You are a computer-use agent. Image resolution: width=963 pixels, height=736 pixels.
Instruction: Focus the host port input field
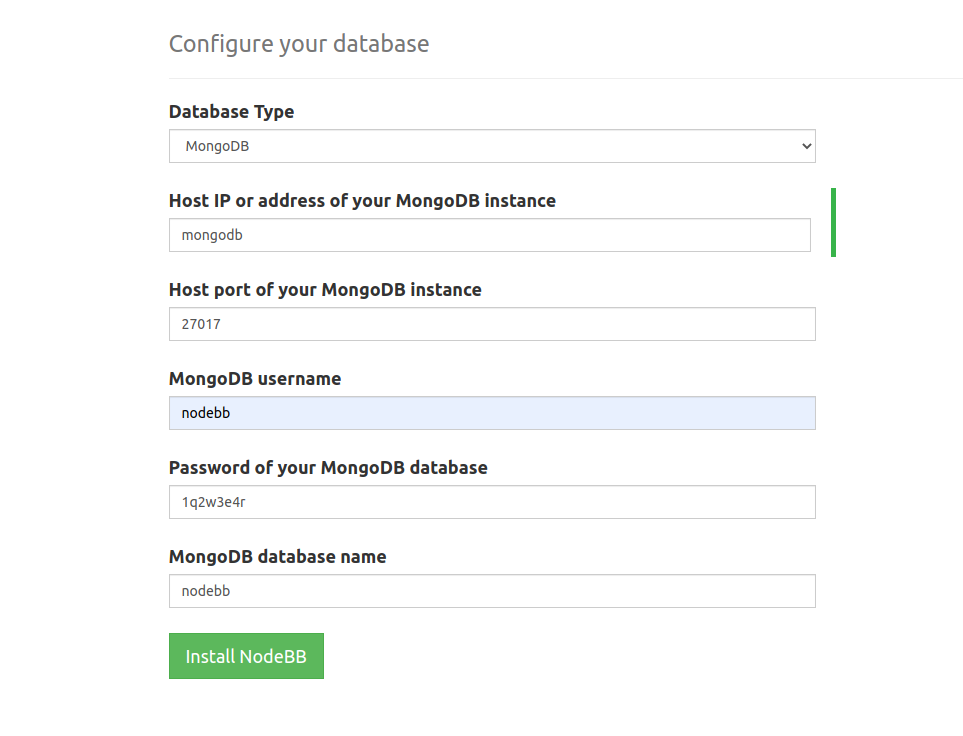(491, 324)
